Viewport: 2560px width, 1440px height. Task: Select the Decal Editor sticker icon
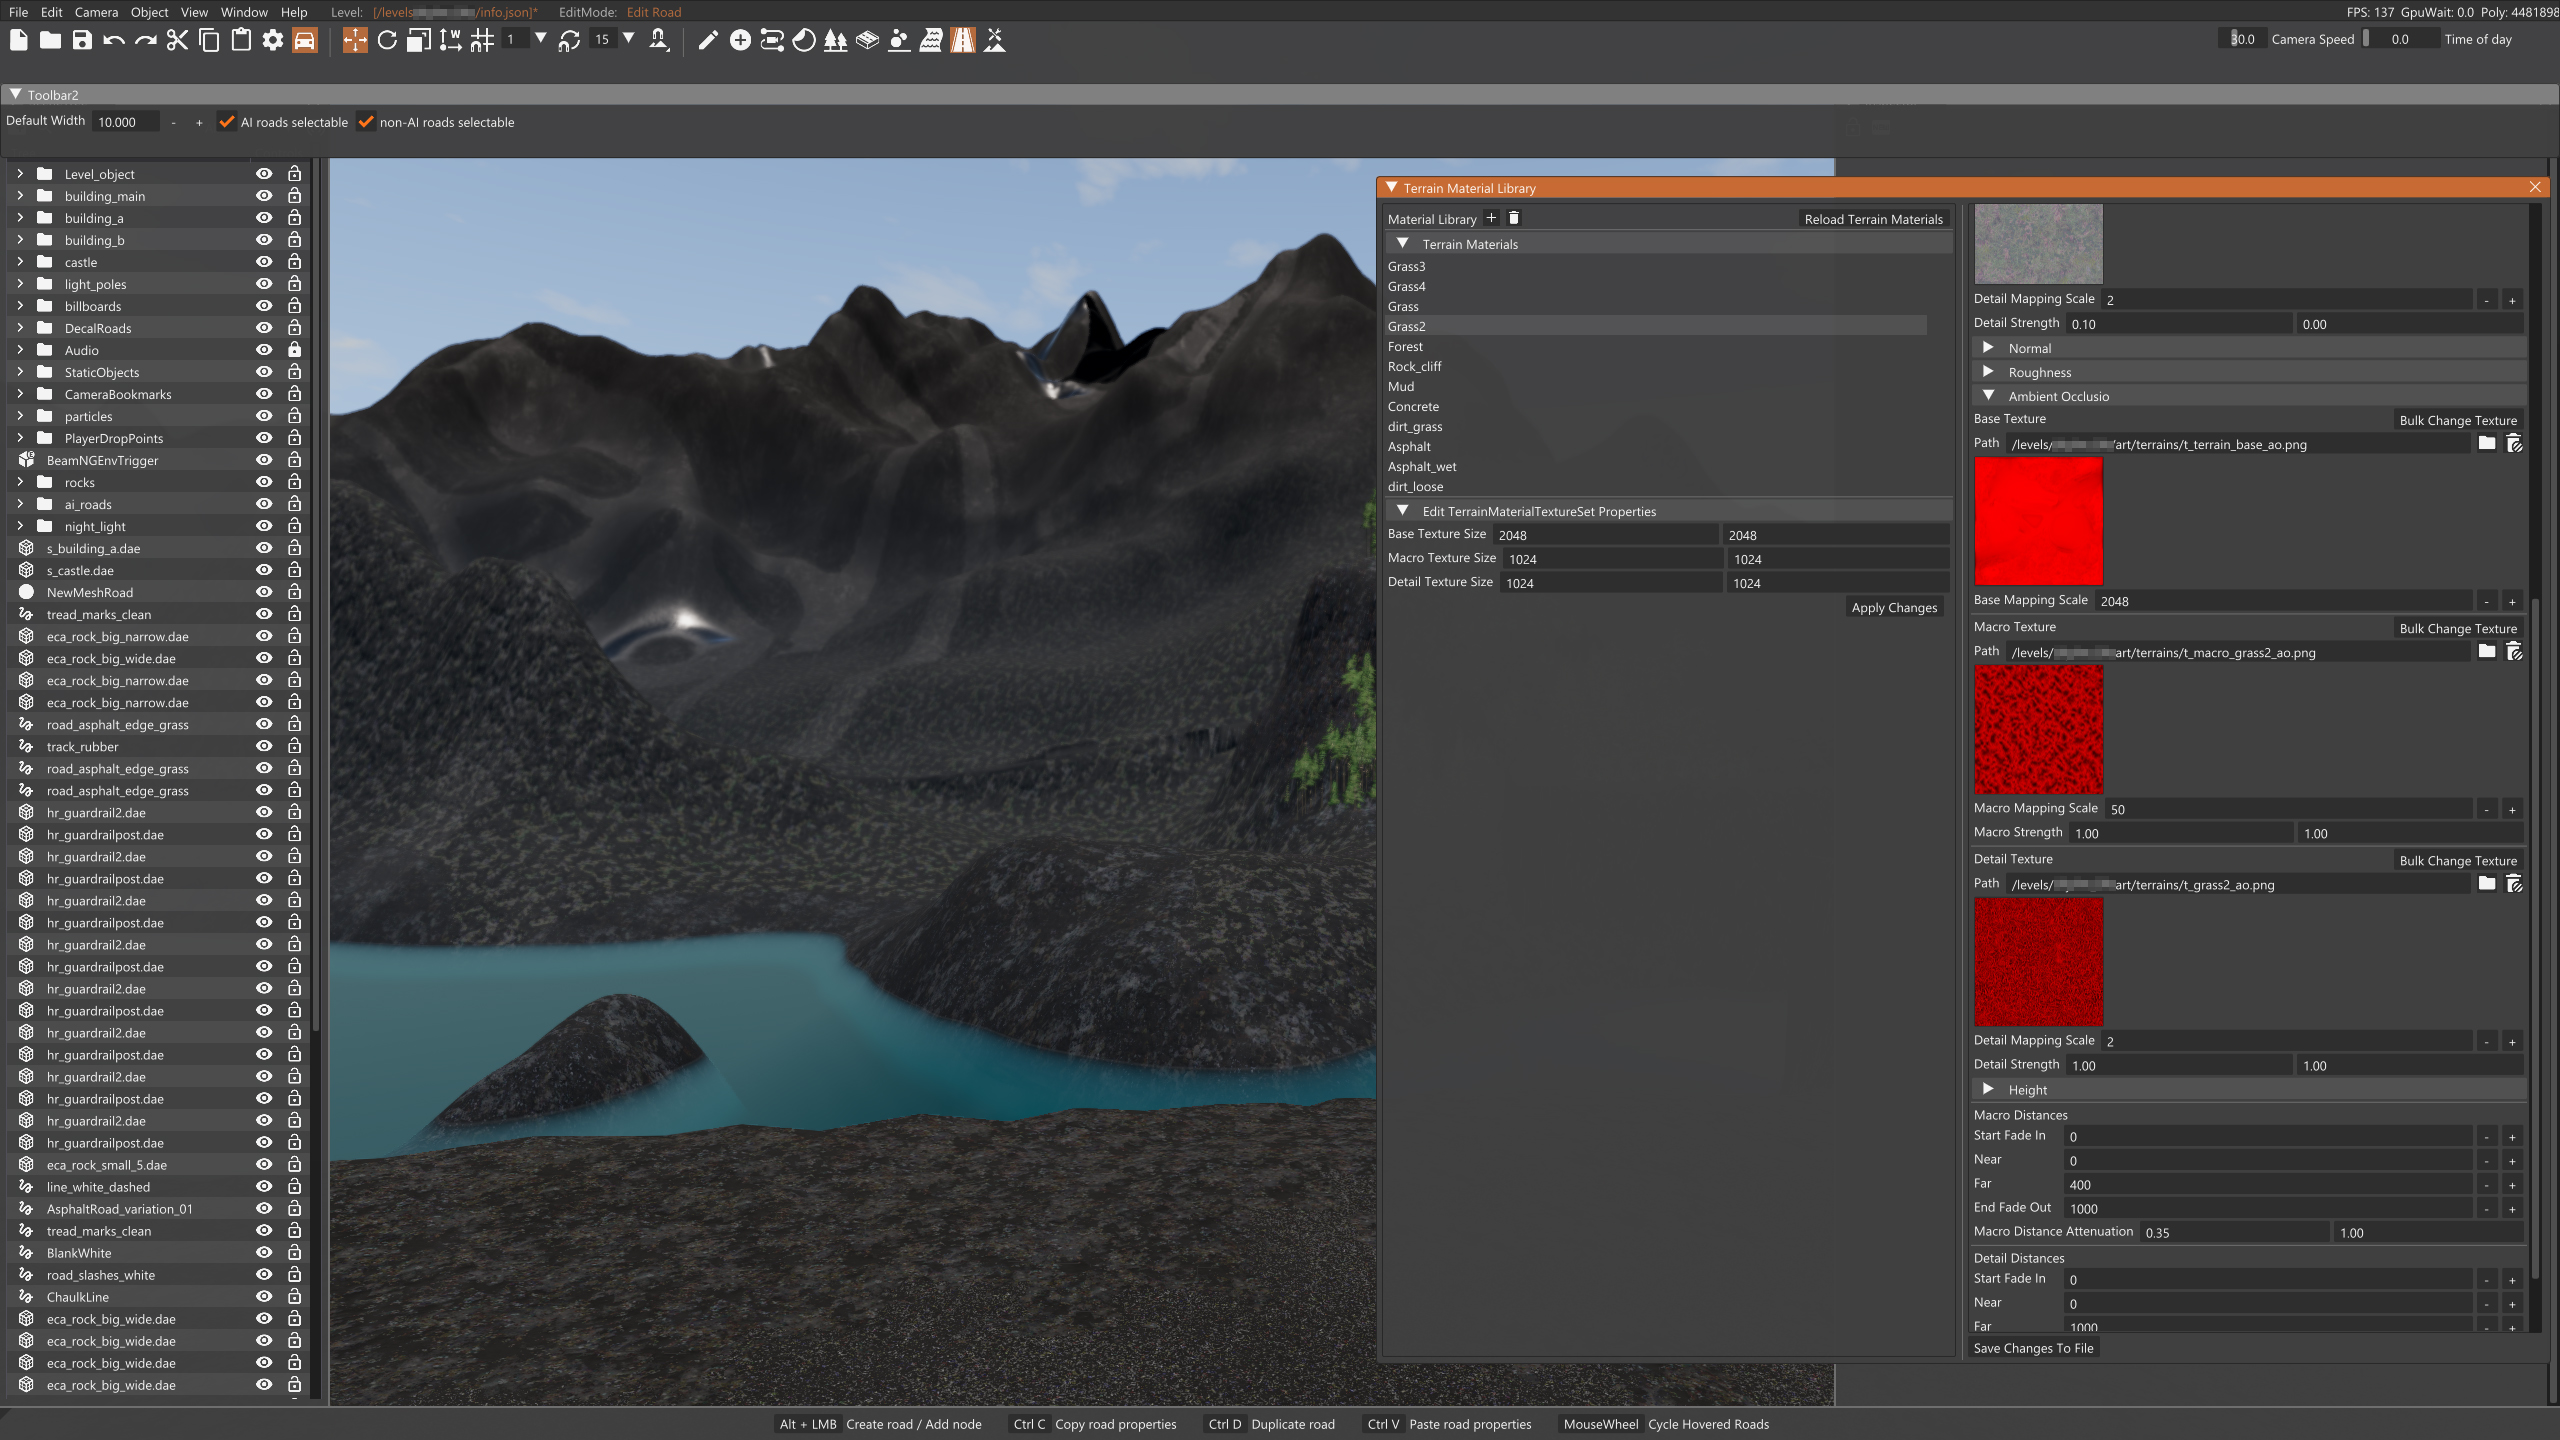(x=804, y=40)
